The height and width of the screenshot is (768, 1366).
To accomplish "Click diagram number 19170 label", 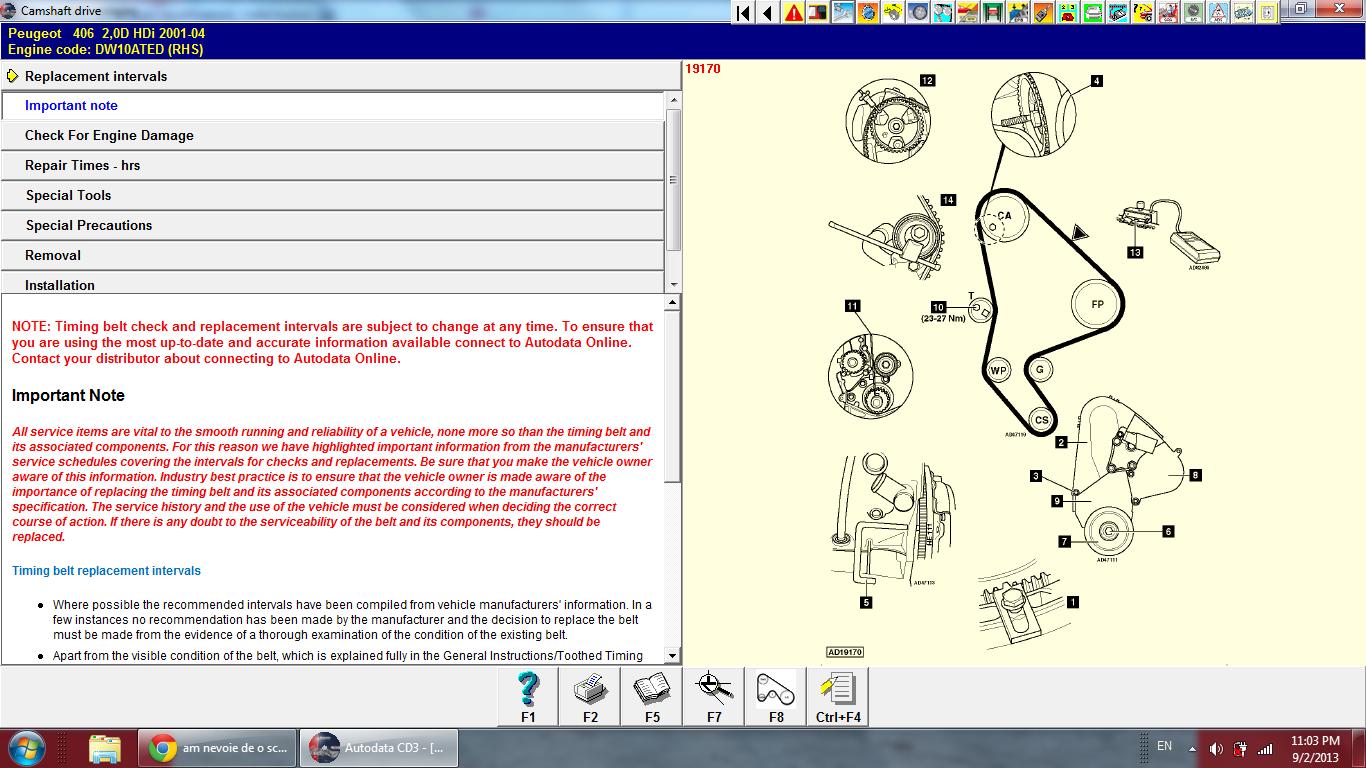I will (x=703, y=69).
